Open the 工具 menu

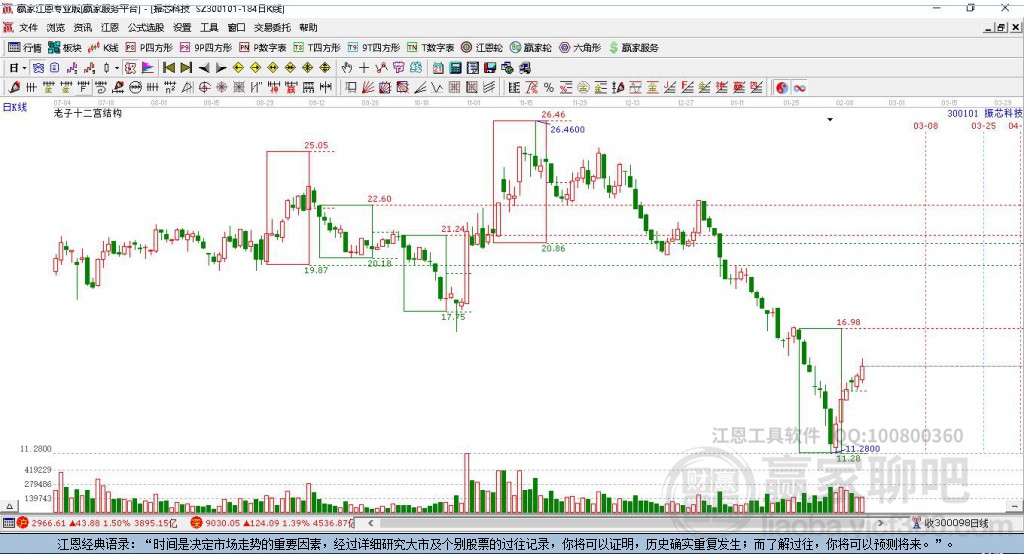(209, 27)
